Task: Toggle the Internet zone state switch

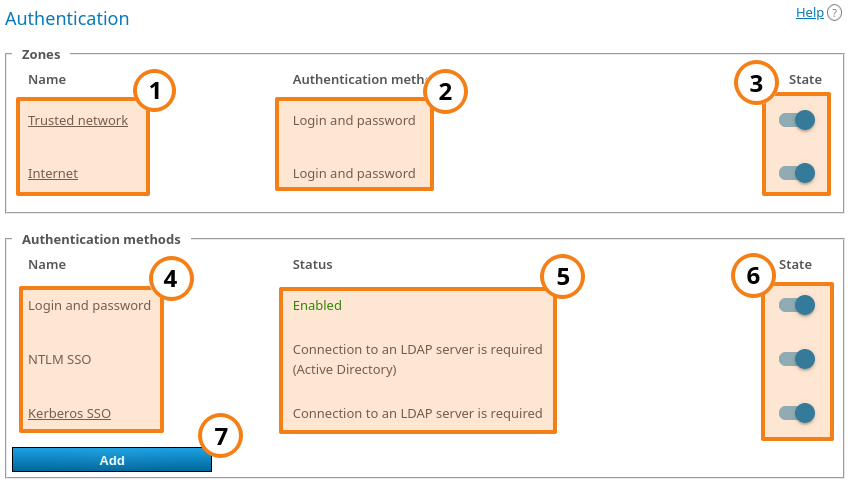Action: click(x=797, y=173)
